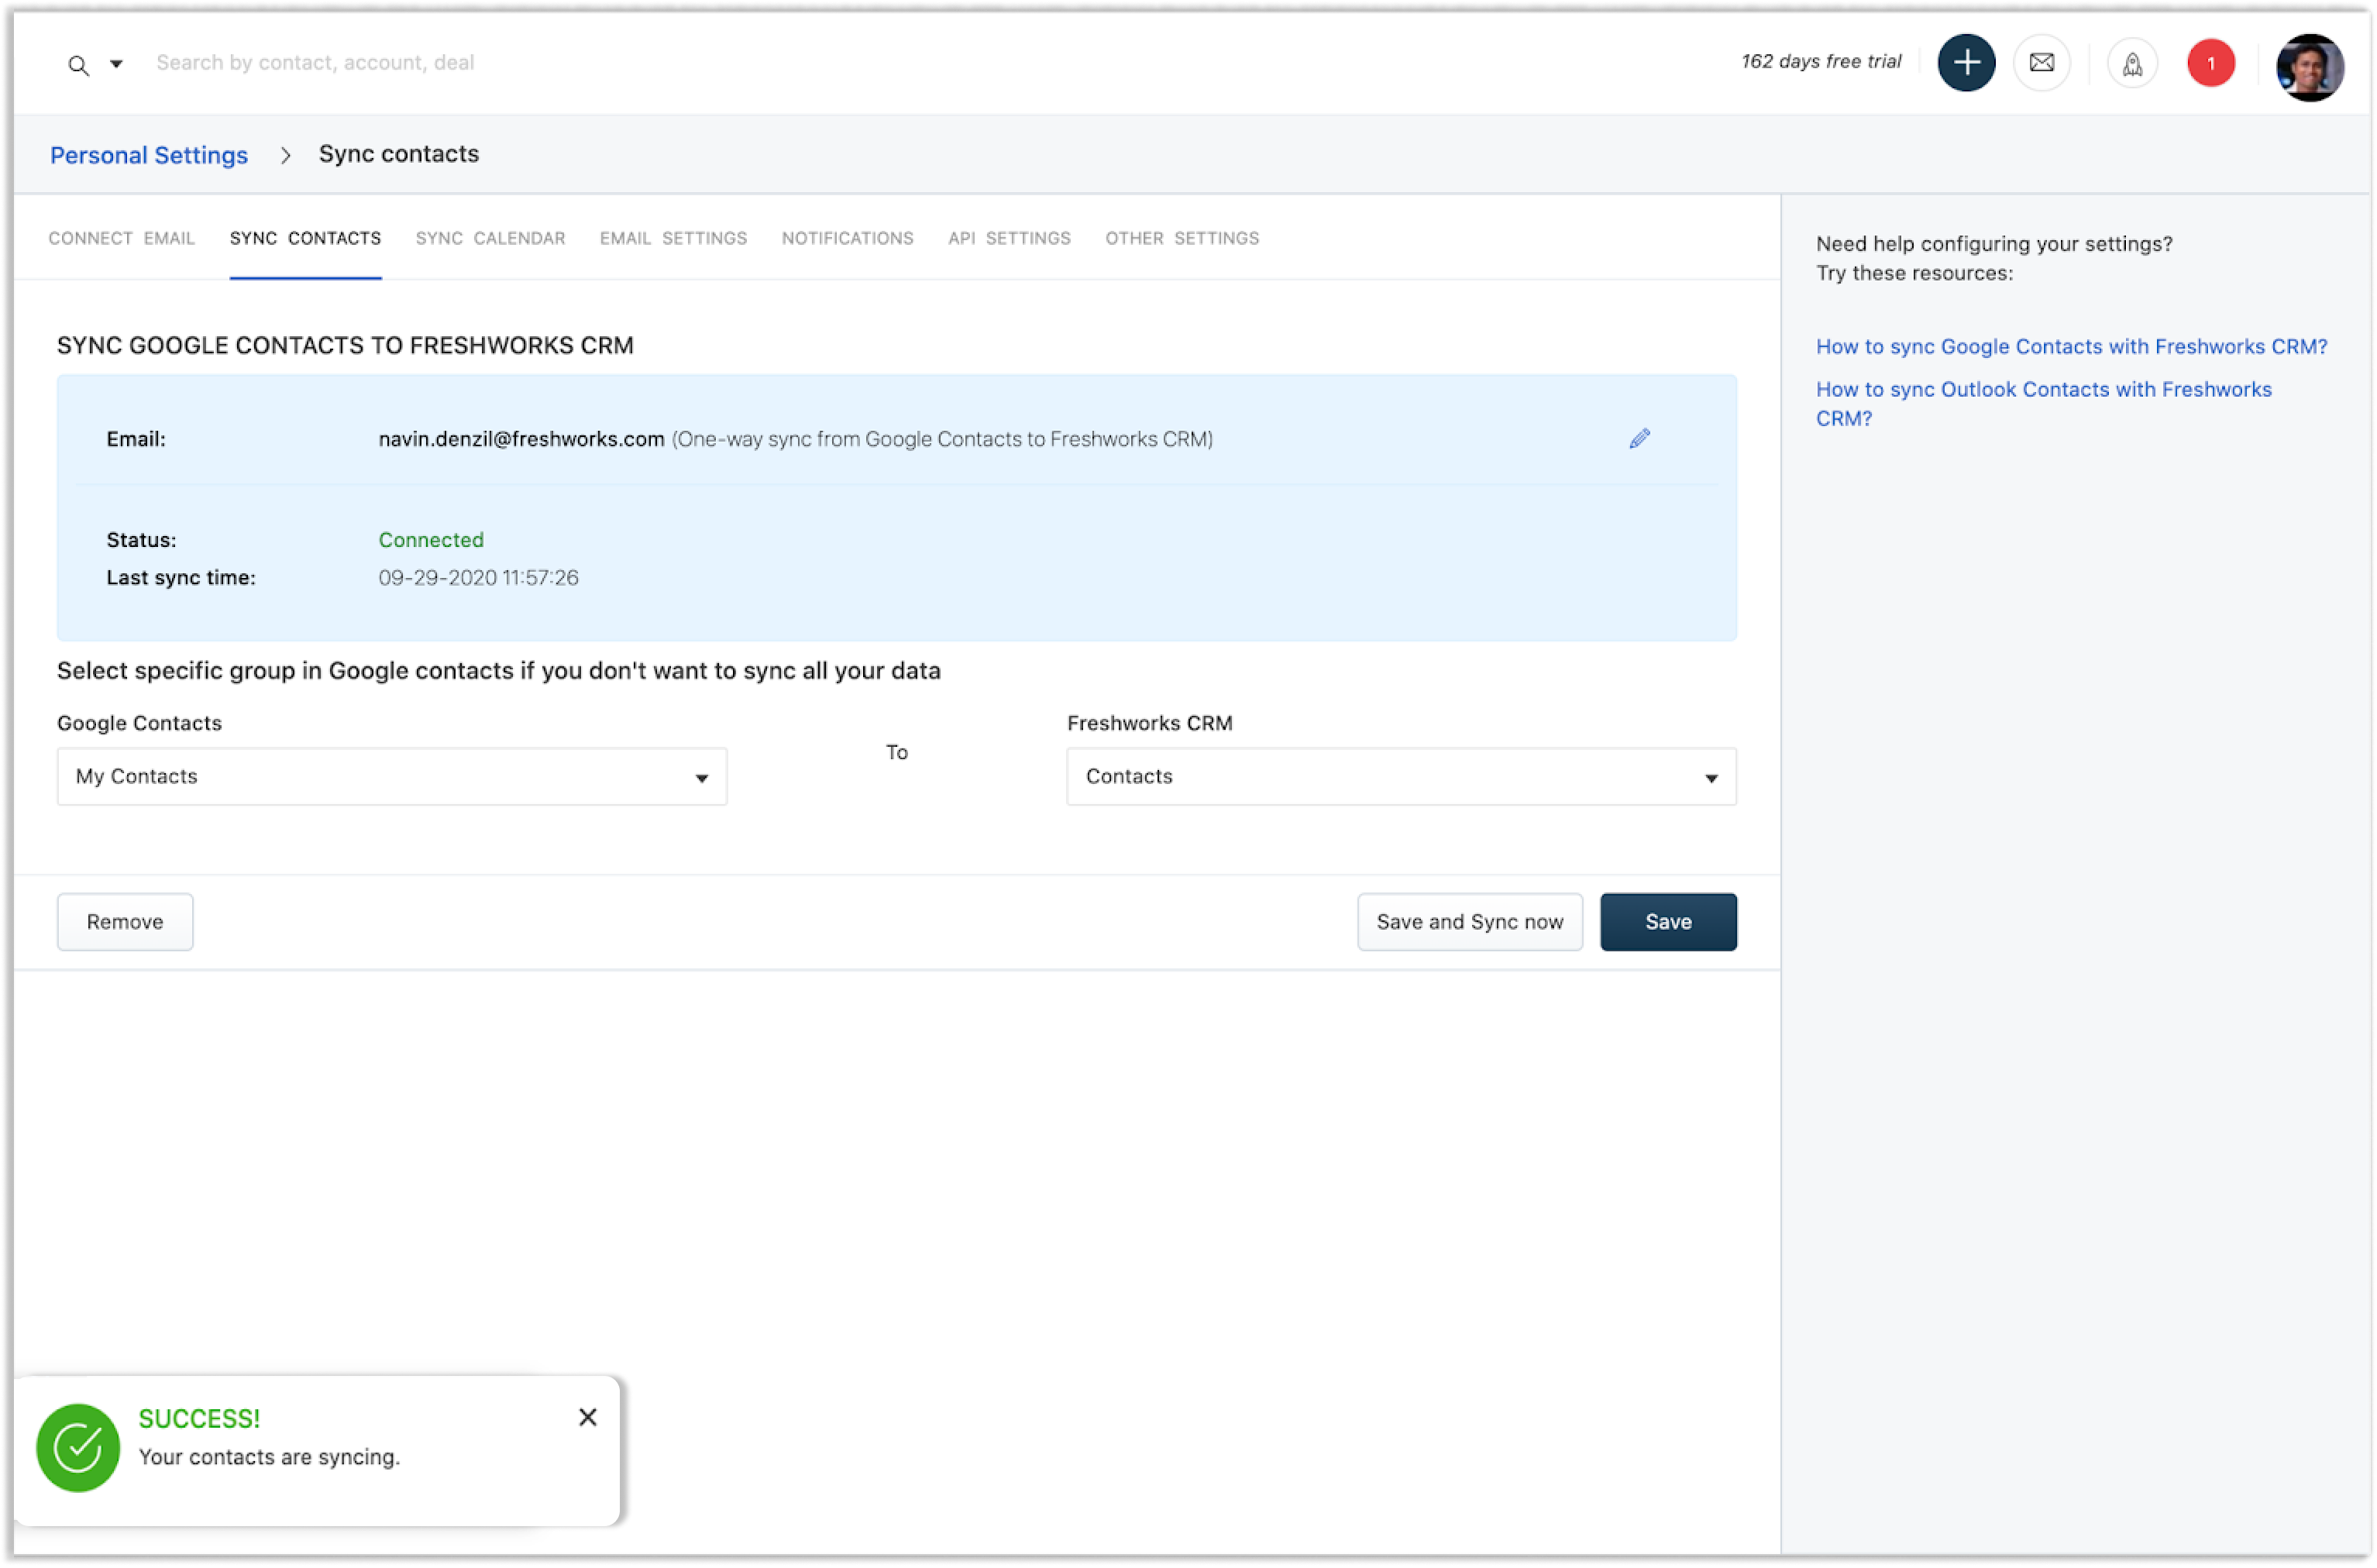Image resolution: width=2377 pixels, height=1568 pixels.
Task: Dismiss the success toast with X
Action: [x=588, y=1417]
